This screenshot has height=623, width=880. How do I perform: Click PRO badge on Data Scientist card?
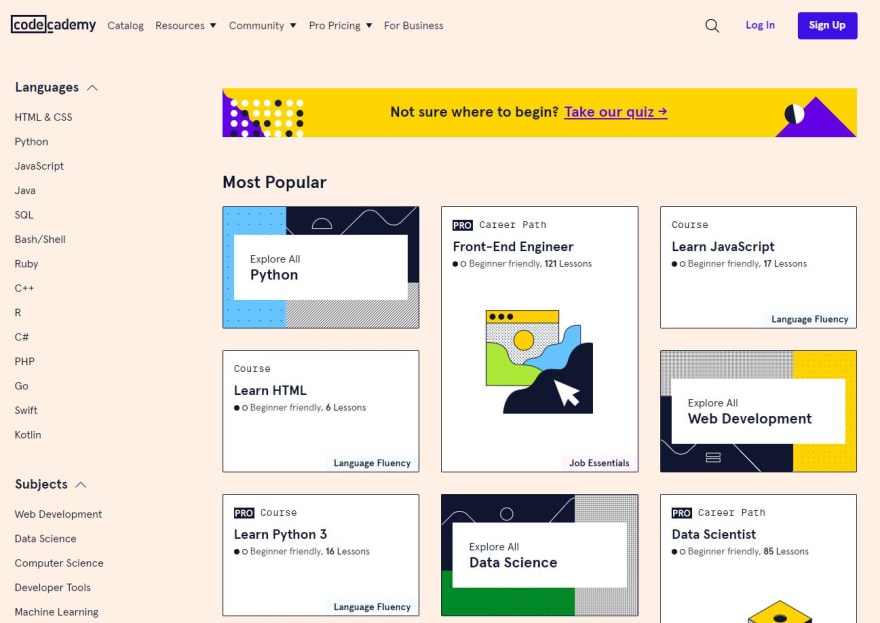[681, 513]
